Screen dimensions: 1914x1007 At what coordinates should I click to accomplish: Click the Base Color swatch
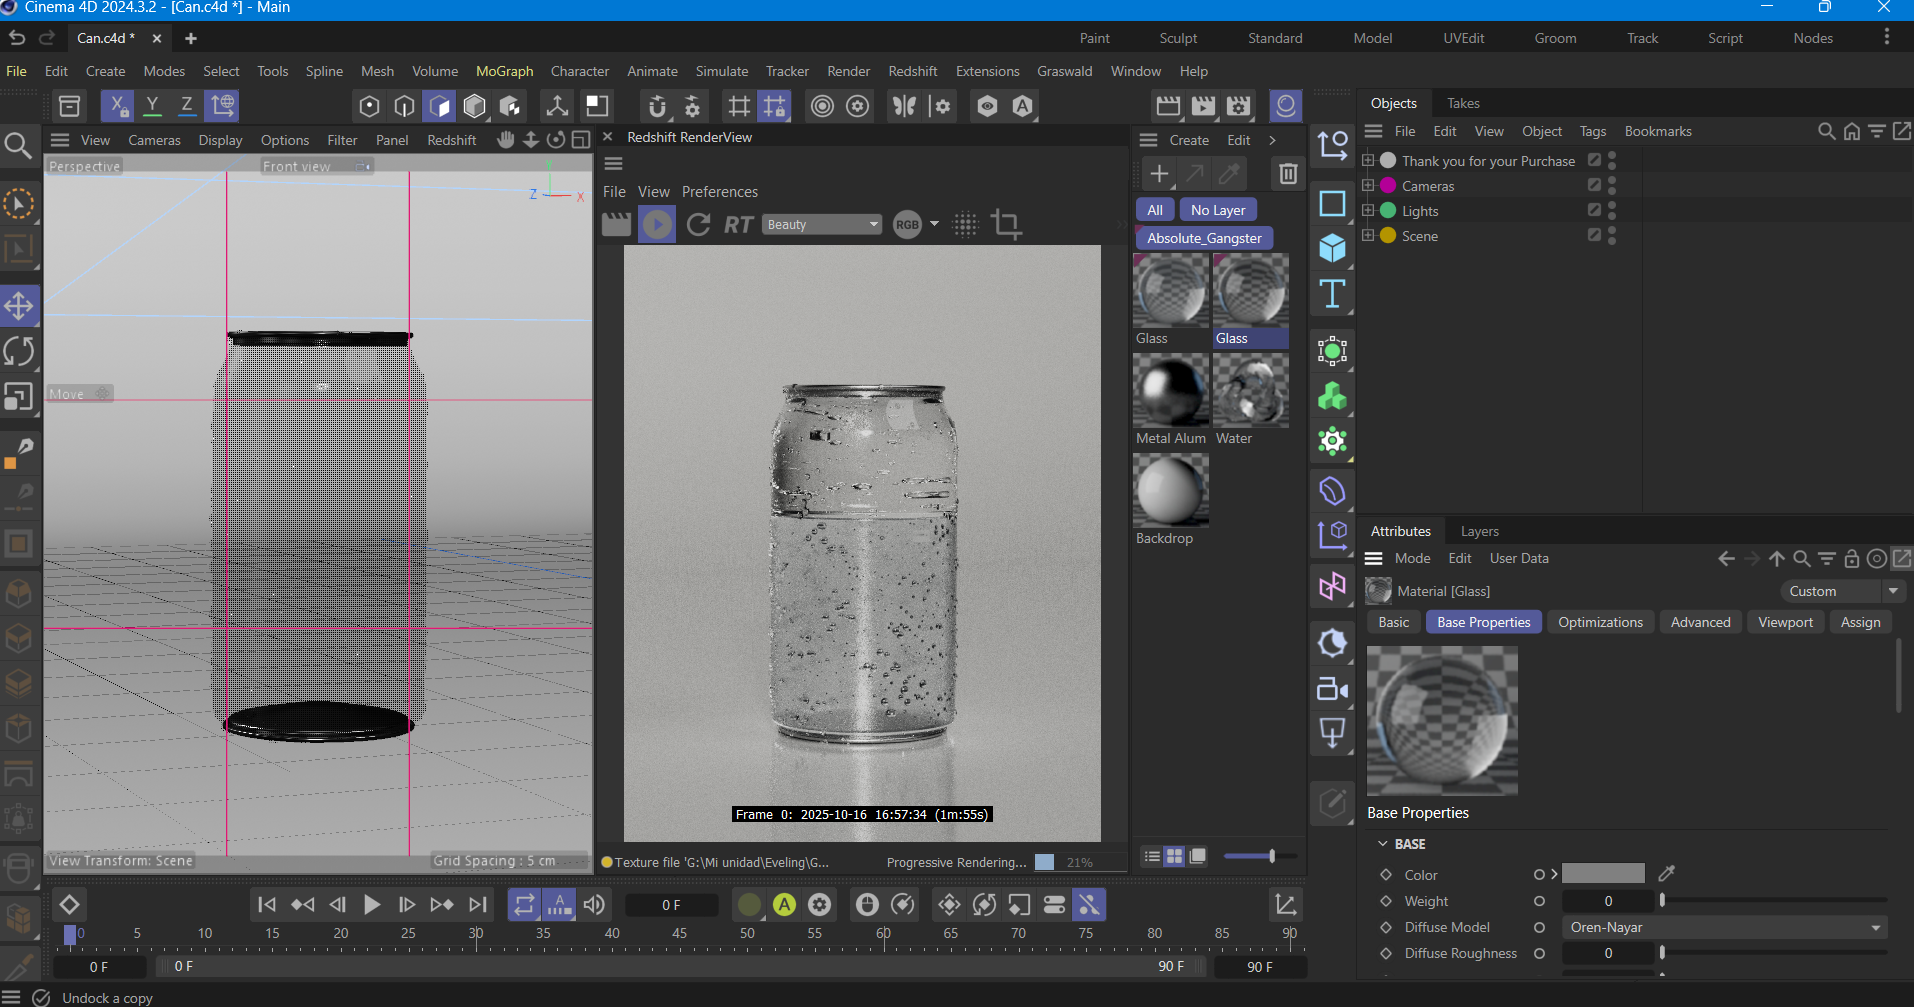[1603, 874]
